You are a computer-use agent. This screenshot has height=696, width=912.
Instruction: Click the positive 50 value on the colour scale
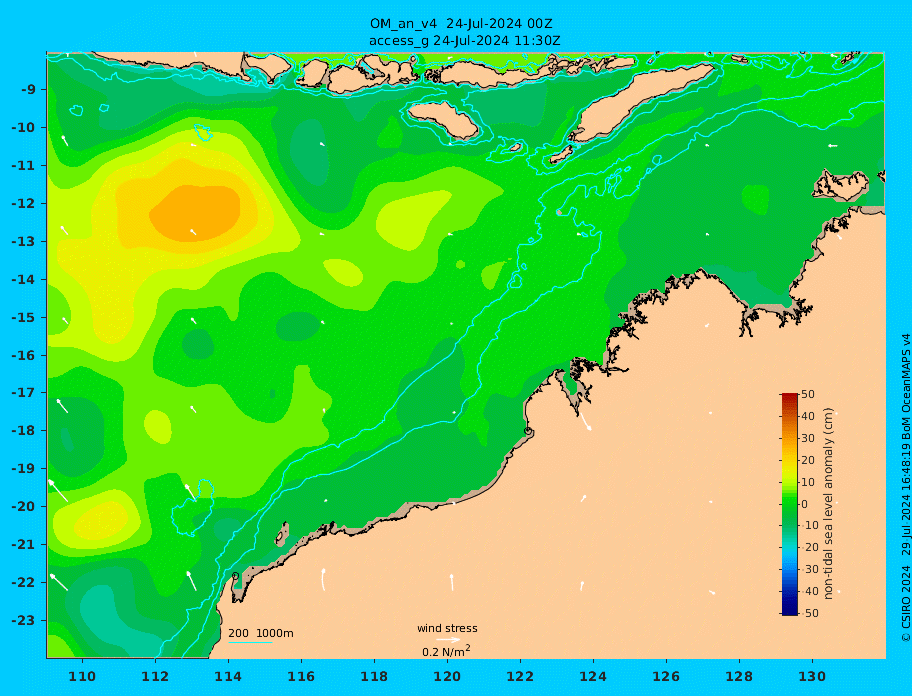pos(808,394)
